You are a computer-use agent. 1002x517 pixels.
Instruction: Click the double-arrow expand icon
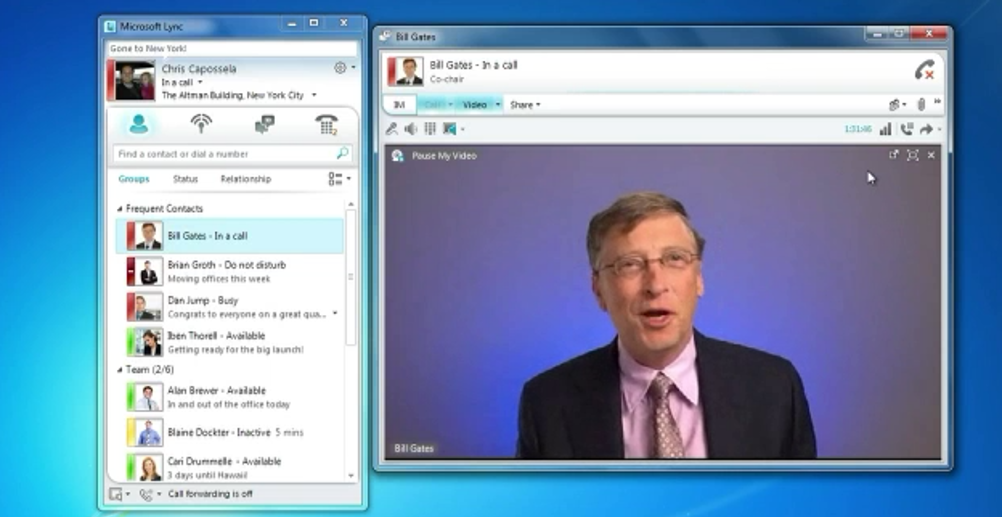click(x=938, y=102)
